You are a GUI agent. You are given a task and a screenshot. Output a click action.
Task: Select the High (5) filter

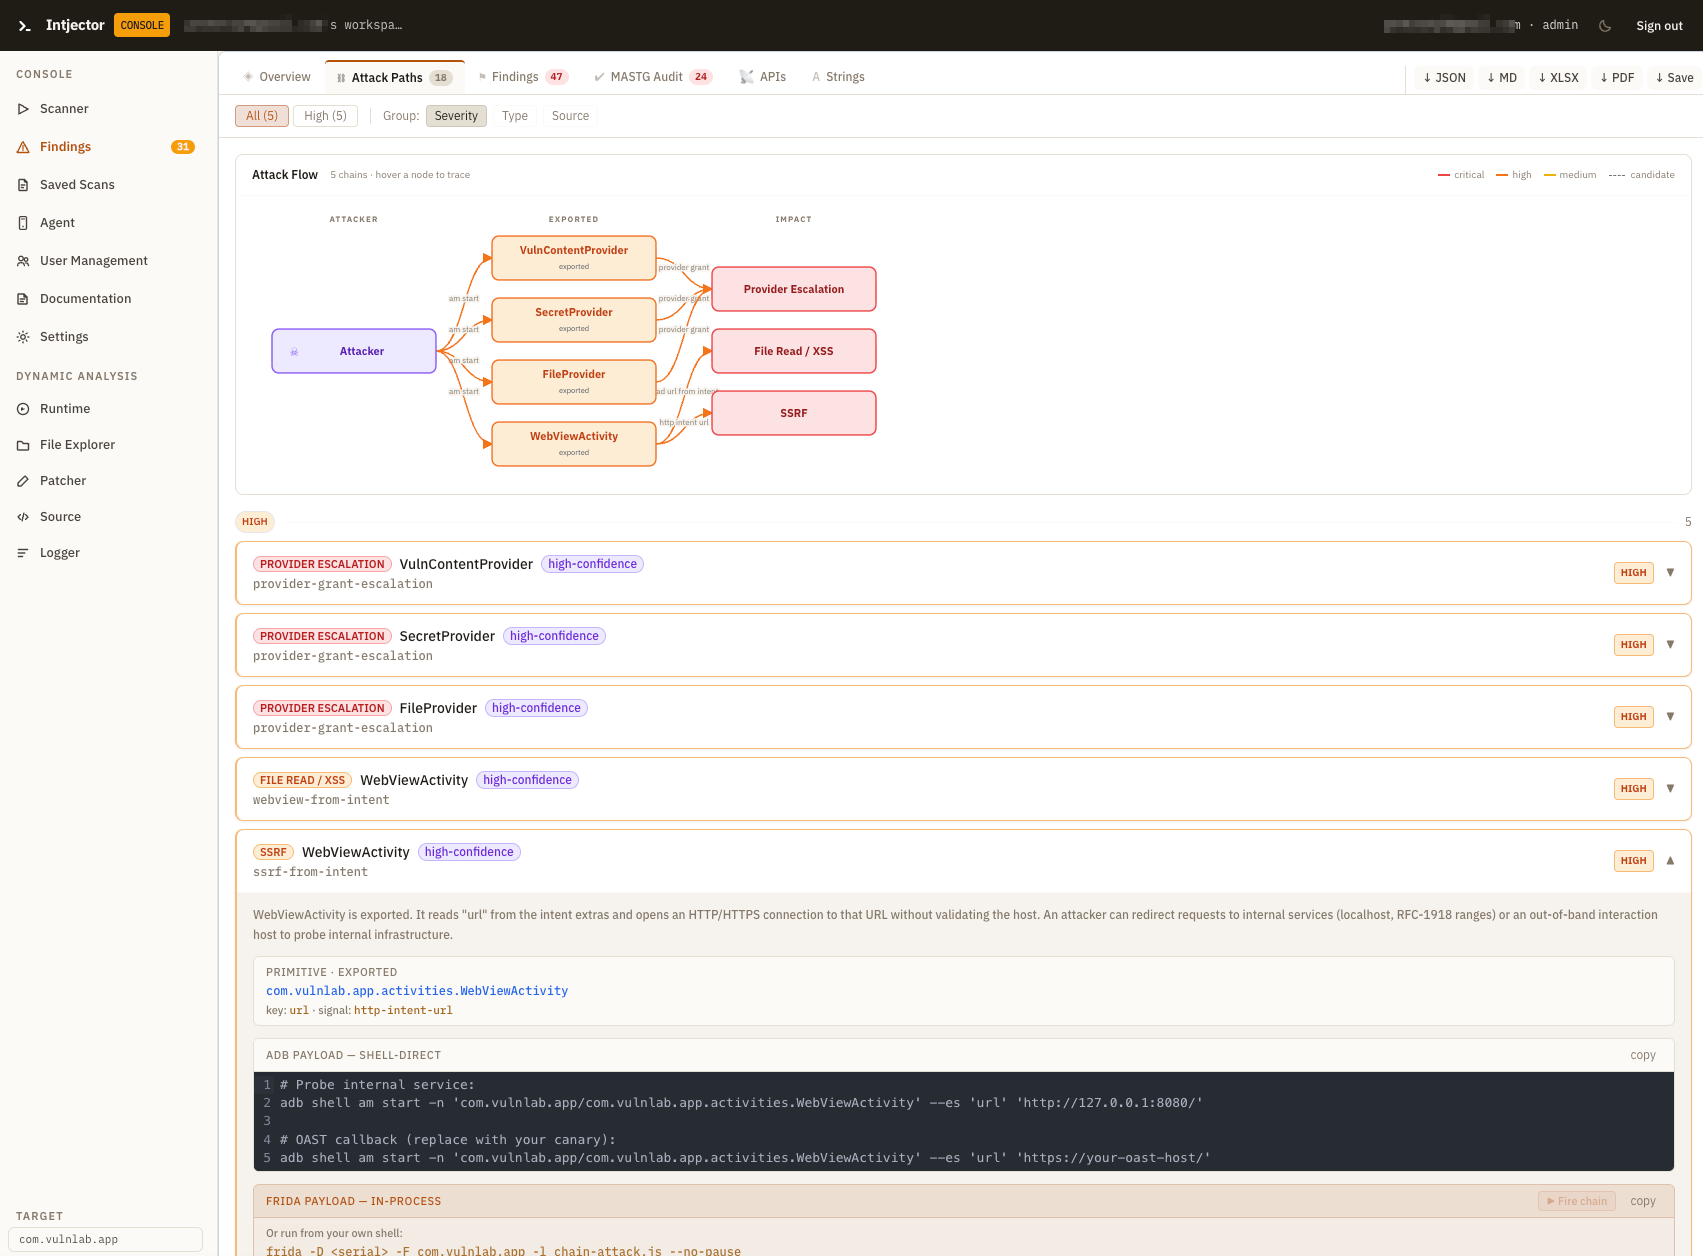326,116
